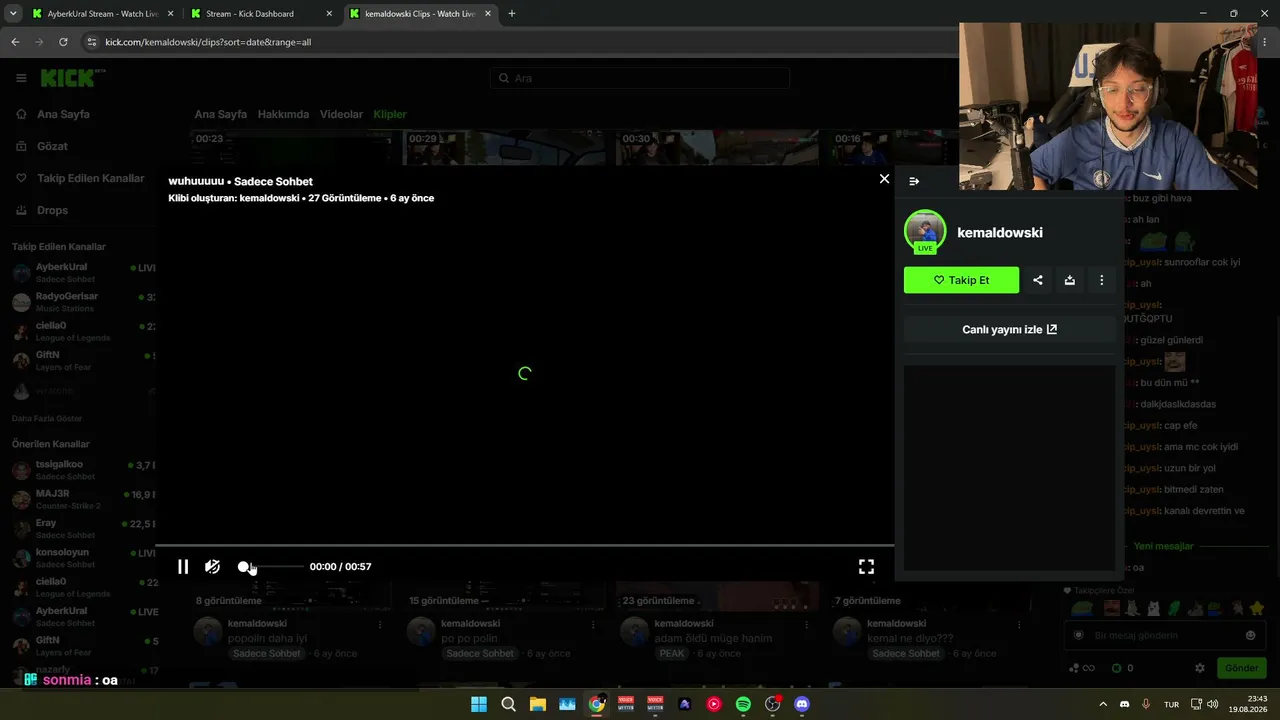Open Drops in sidebar
The height and width of the screenshot is (720, 1280).
pos(53,210)
